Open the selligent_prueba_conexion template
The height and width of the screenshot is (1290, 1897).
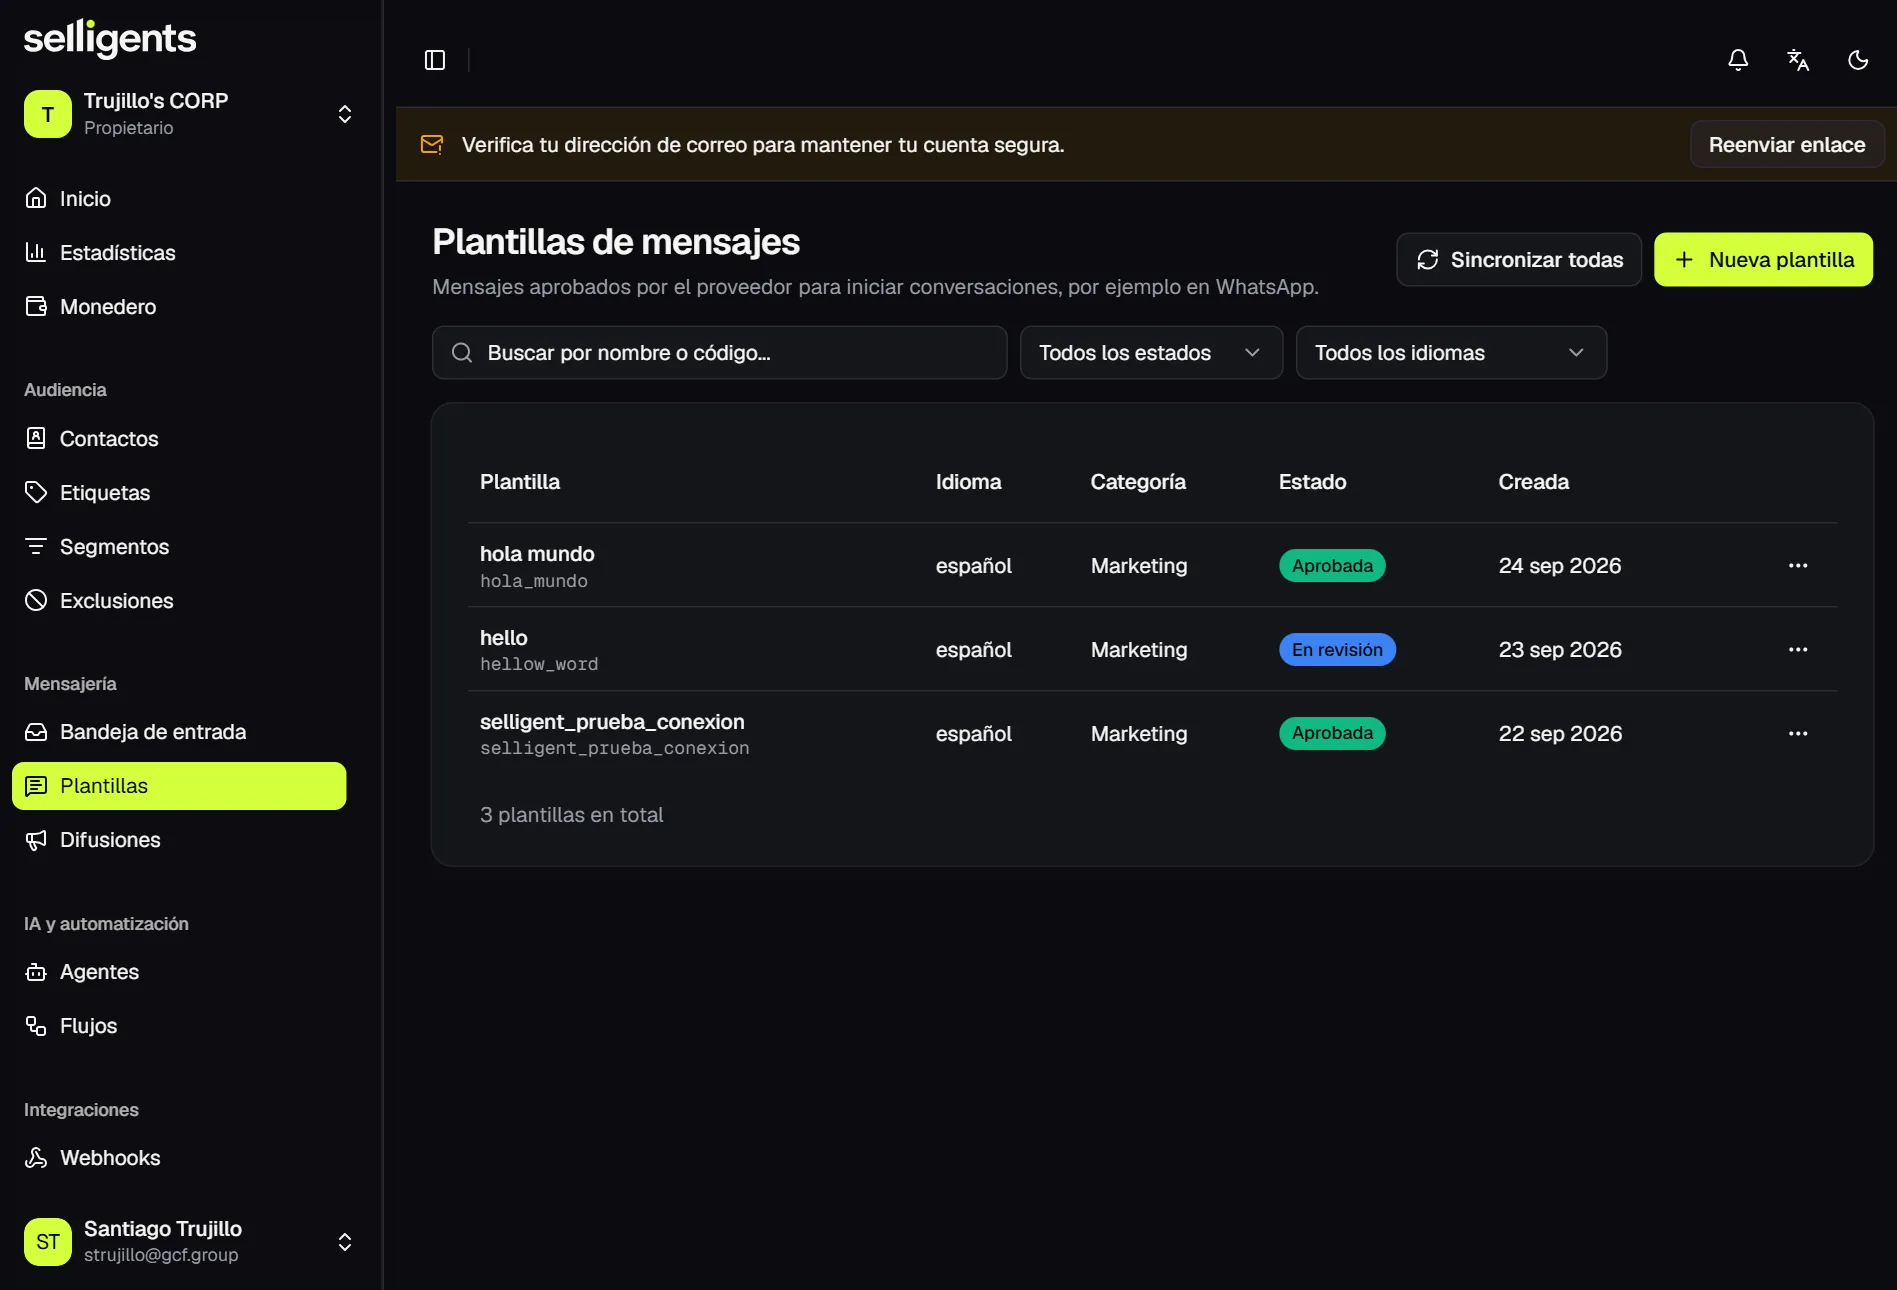(x=612, y=722)
